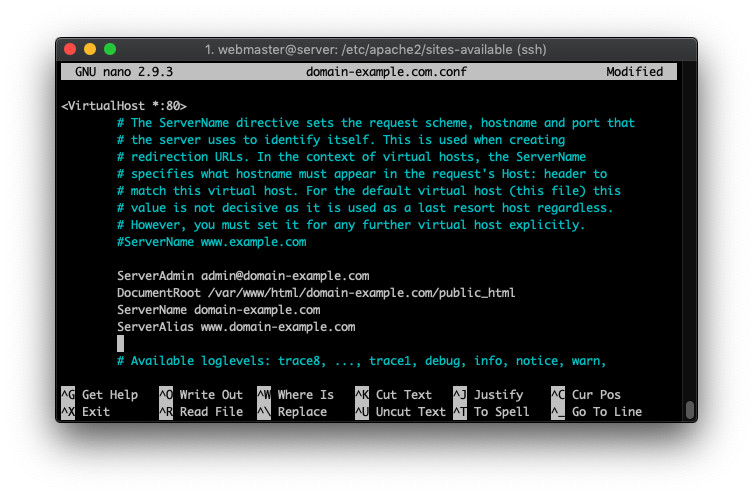Viewport: 753px width, 496px height.
Task: Click the 'ServerAlias www.domain-example.com' line
Action: click(x=236, y=327)
